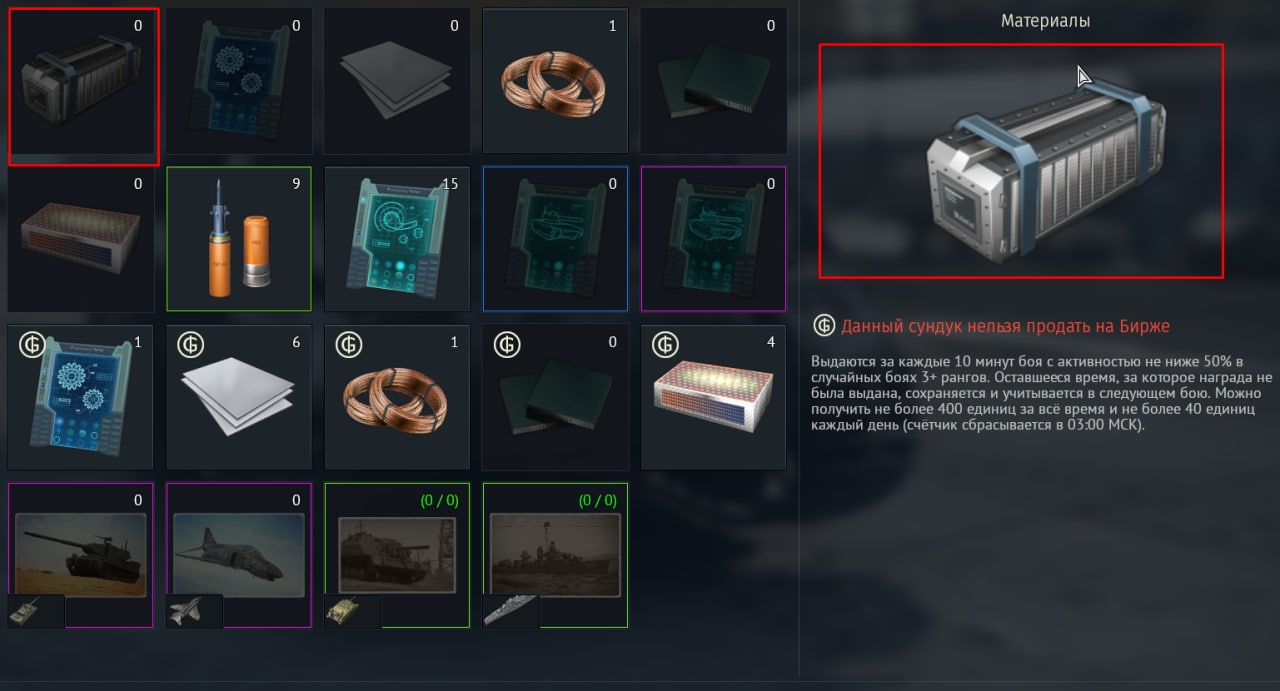The width and height of the screenshot is (1280, 691).
Task: Choose the tradable gear blueprint tablet with count 1
Action: tap(81, 397)
